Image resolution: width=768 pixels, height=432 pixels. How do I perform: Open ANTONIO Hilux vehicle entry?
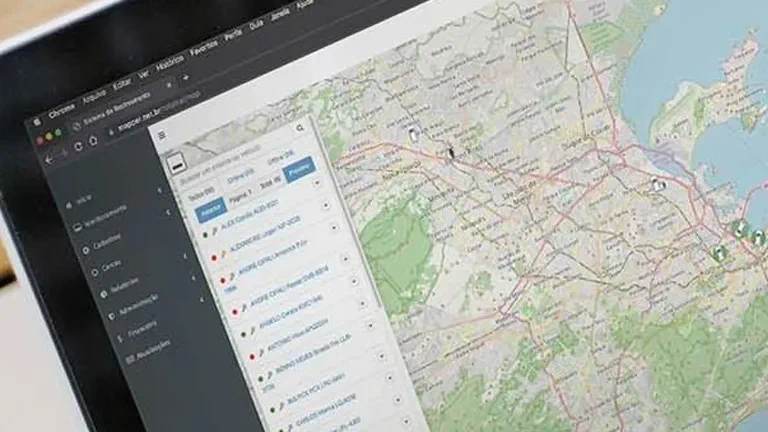(x=298, y=335)
